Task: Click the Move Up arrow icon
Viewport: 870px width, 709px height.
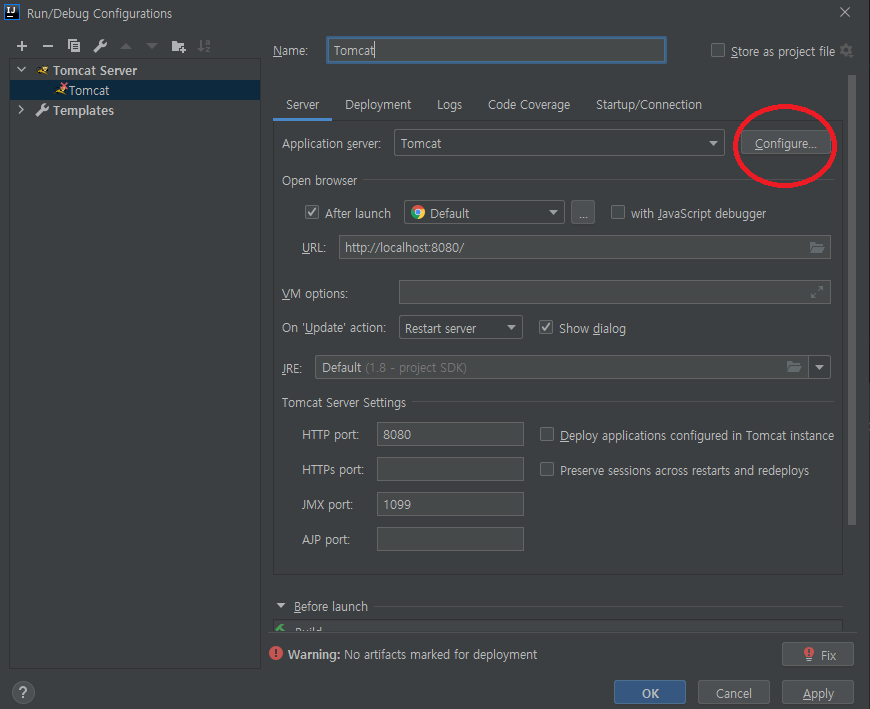Action: 126,46
